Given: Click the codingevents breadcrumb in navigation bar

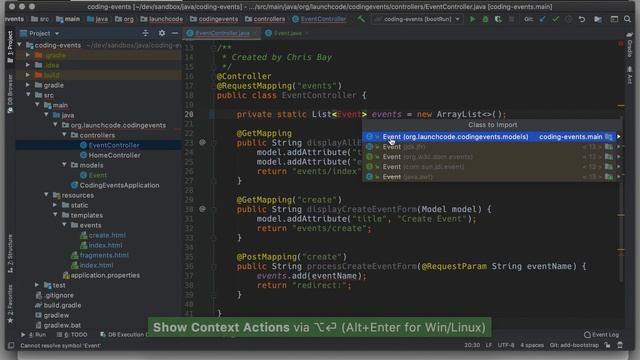Looking at the screenshot, I should click(x=214, y=19).
